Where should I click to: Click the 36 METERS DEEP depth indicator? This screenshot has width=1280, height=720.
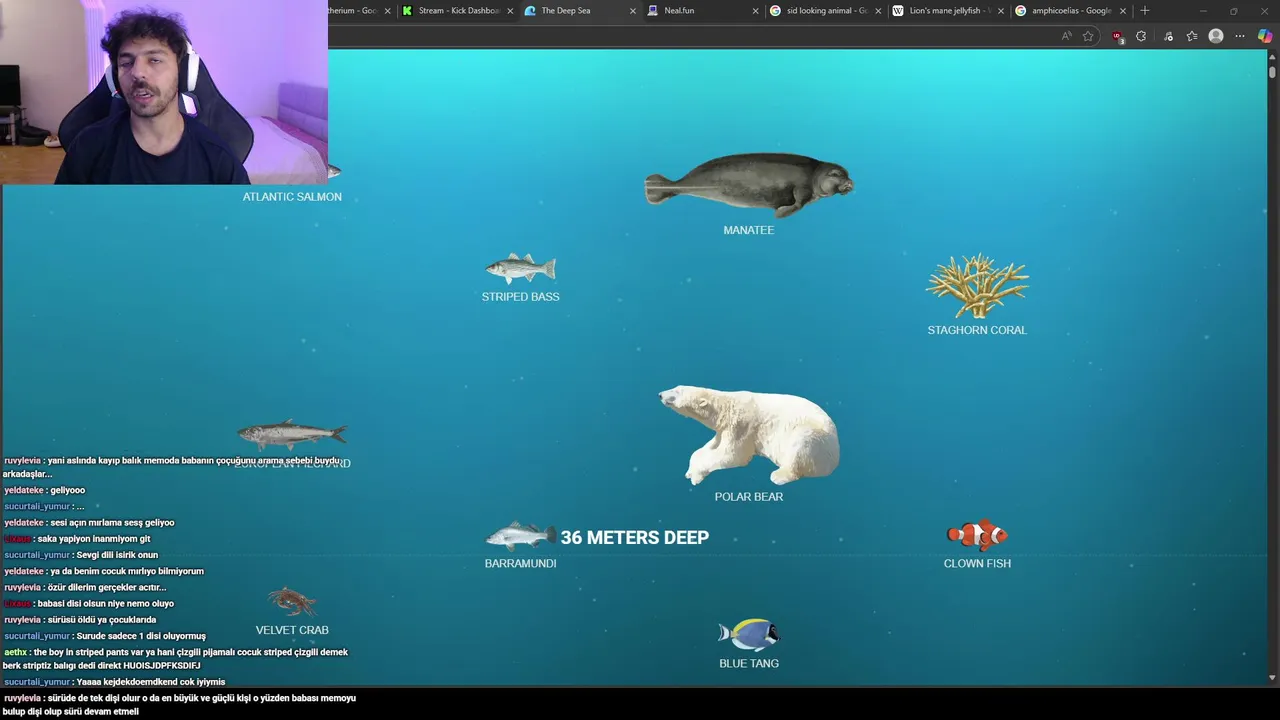pyautogui.click(x=634, y=538)
